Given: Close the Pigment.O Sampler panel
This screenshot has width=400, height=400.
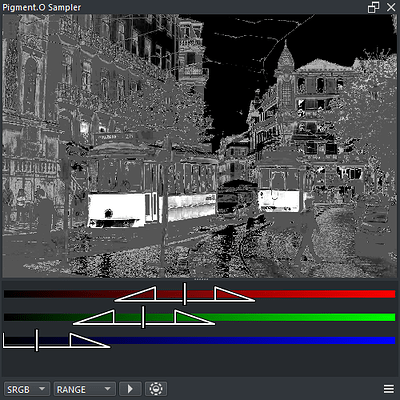Looking at the screenshot, I should 391,7.
